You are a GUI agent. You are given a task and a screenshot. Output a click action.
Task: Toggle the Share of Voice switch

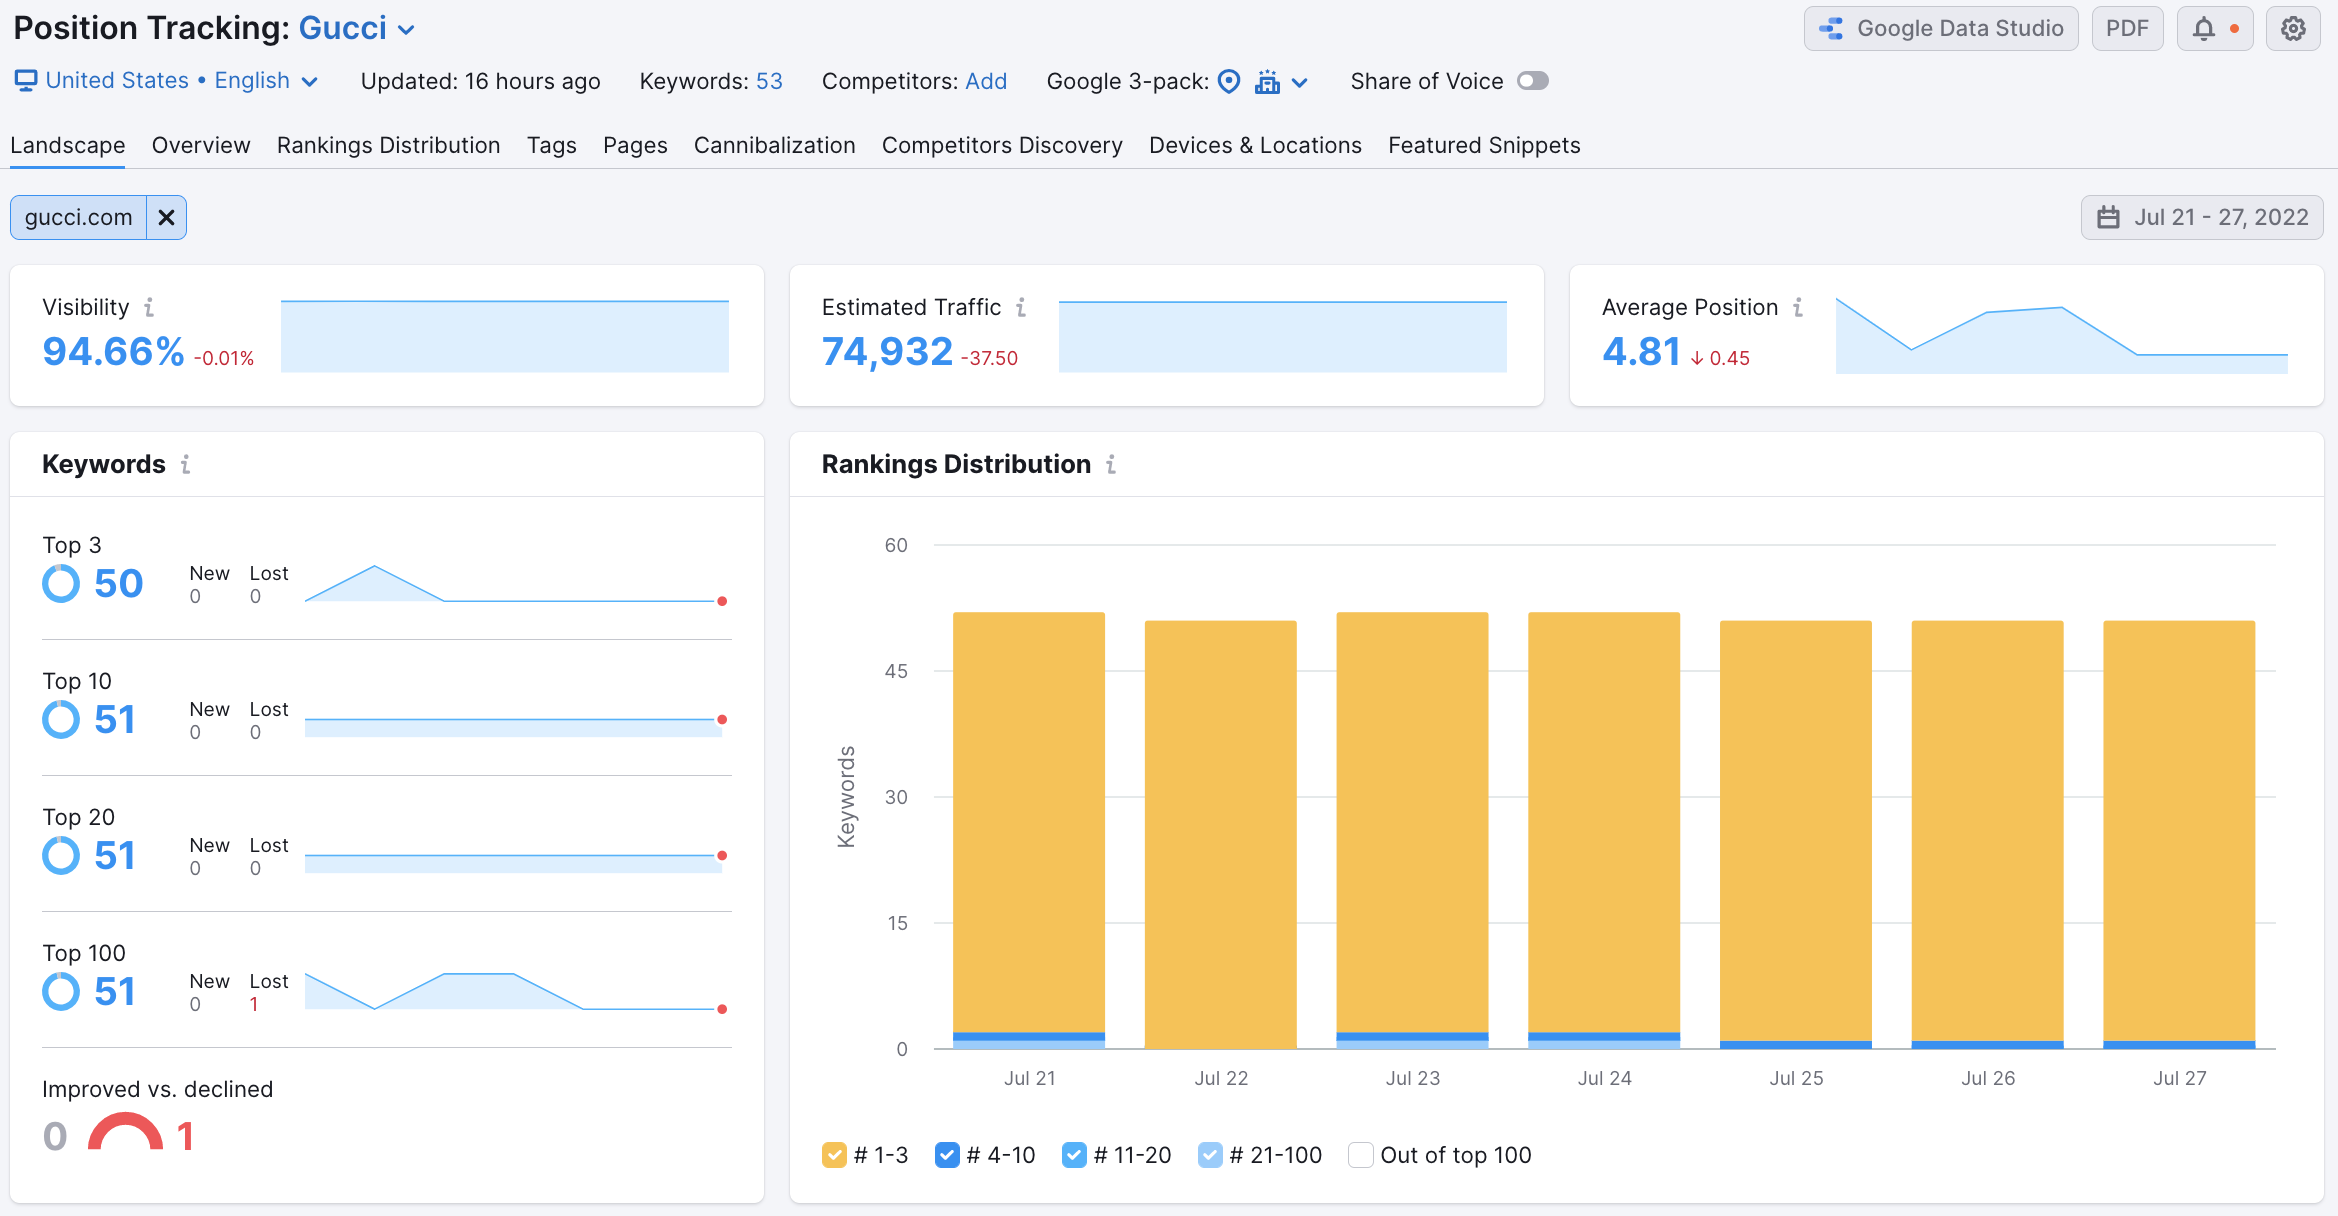[1532, 81]
